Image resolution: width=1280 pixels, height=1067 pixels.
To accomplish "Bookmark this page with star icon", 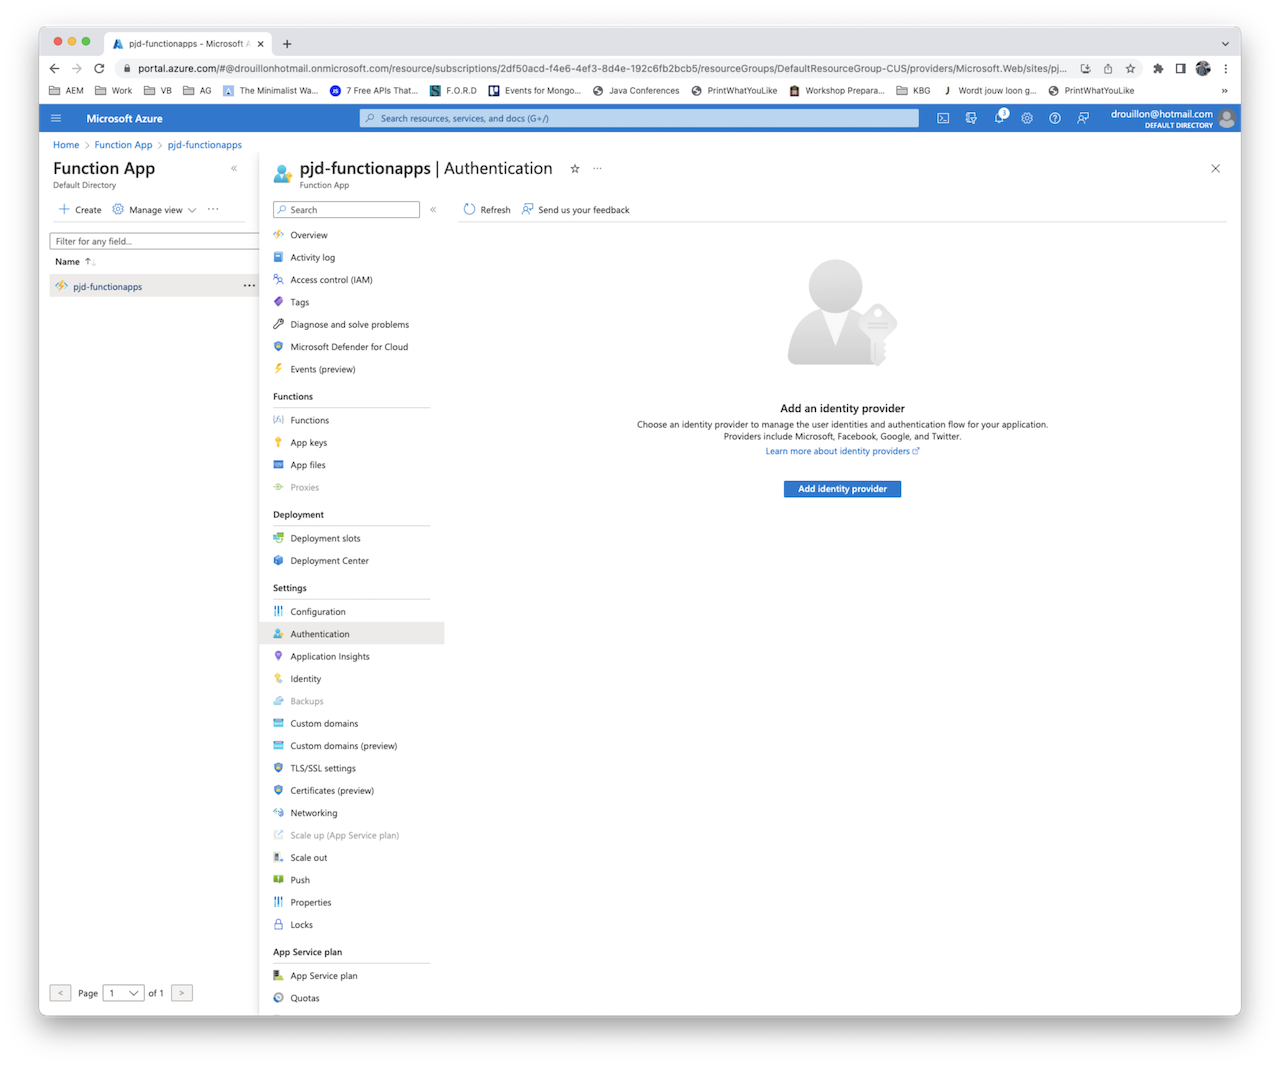I will tap(1130, 68).
